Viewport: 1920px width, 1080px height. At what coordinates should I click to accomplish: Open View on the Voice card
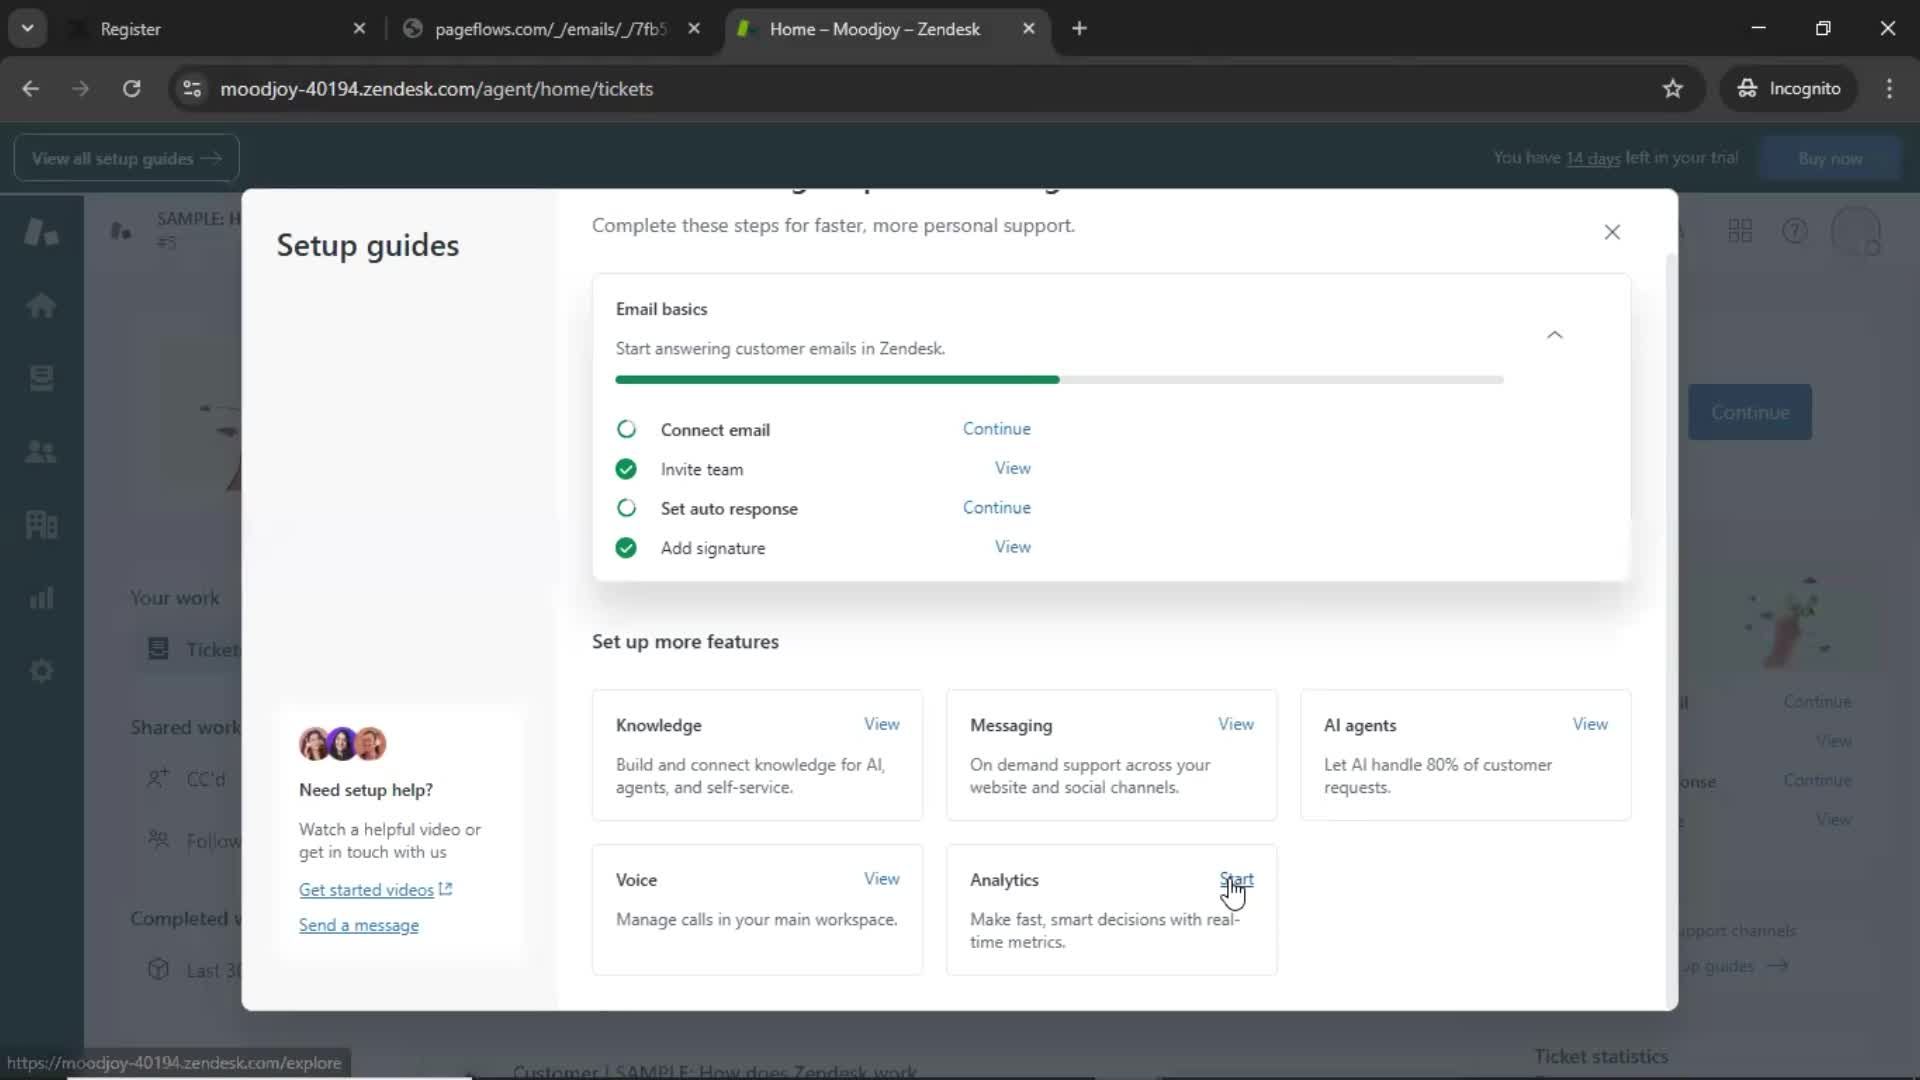point(881,879)
